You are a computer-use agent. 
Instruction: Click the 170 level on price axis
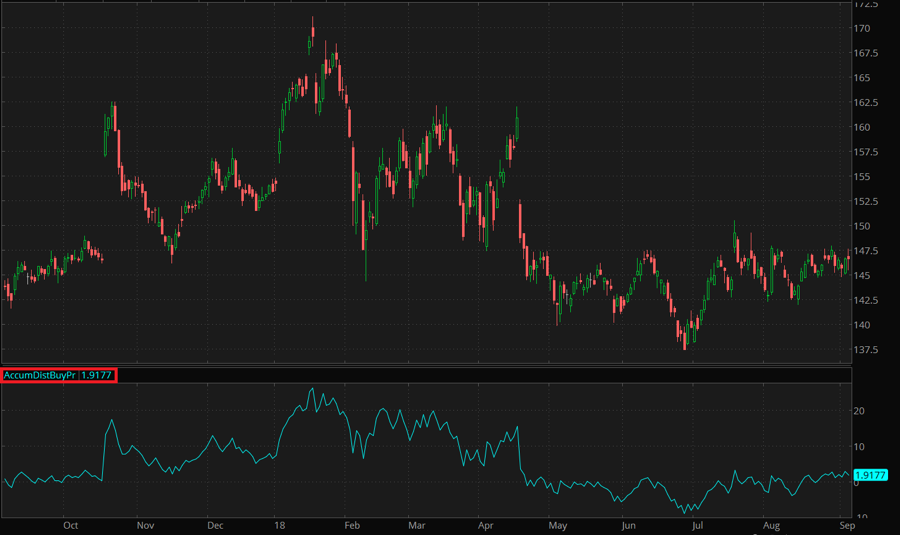click(862, 28)
